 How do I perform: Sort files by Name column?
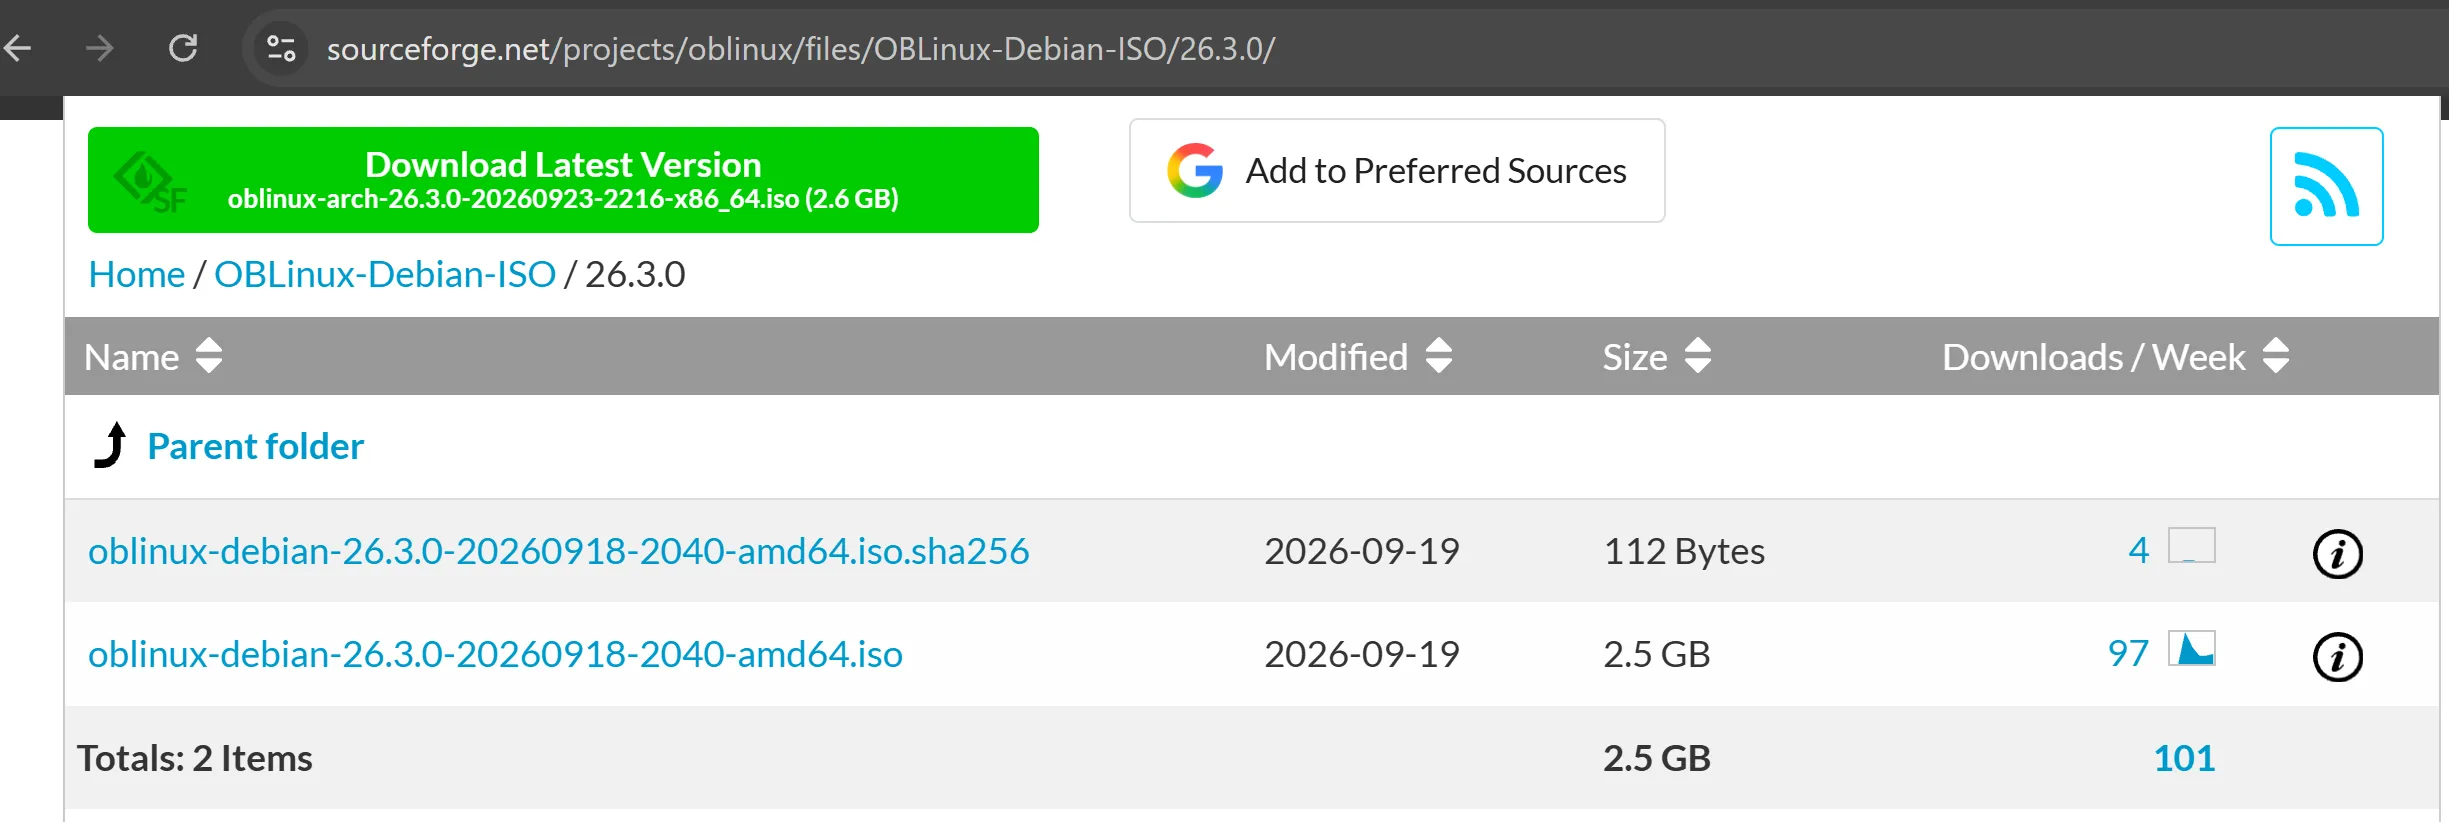153,356
